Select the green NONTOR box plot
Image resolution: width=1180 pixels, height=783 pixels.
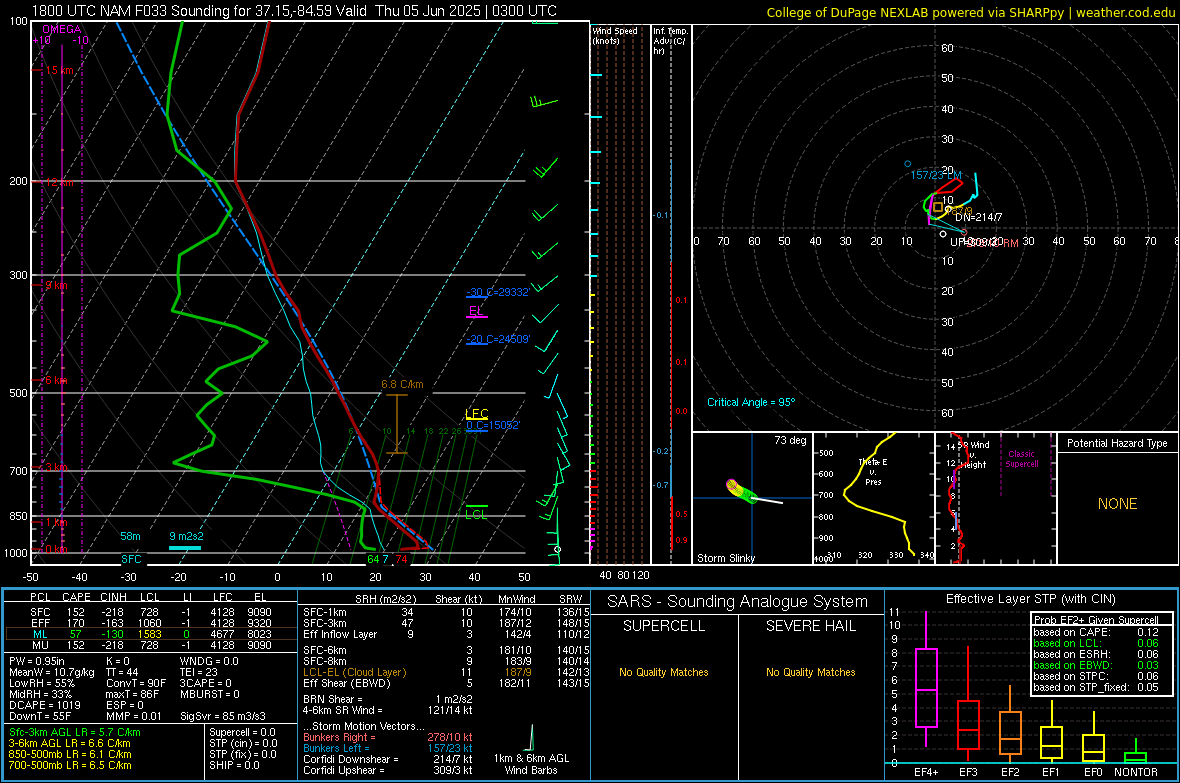pos(1136,753)
